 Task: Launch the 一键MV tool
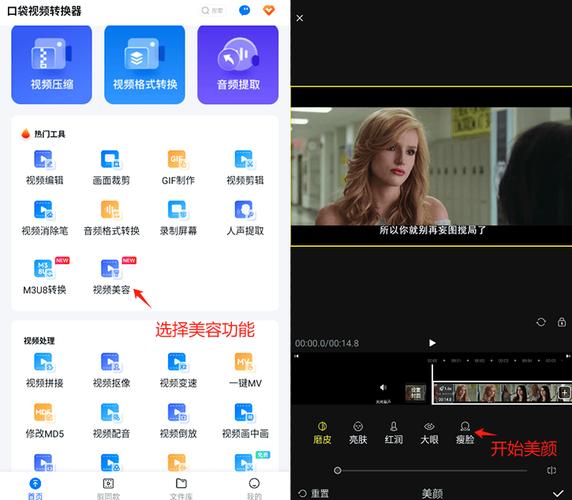click(245, 370)
